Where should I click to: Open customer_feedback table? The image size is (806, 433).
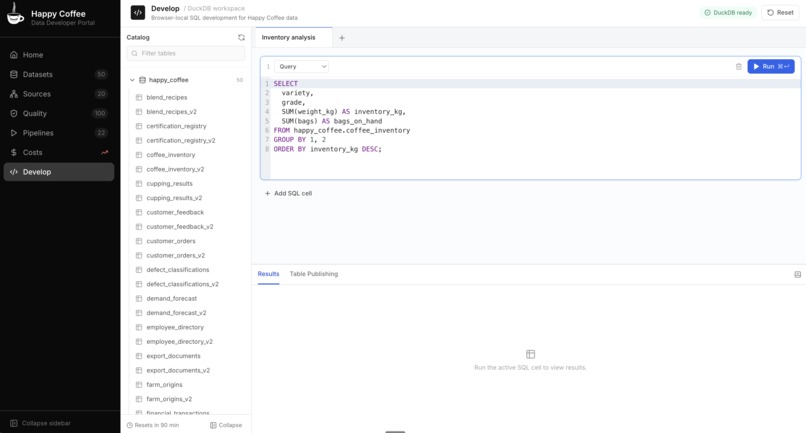(x=175, y=212)
